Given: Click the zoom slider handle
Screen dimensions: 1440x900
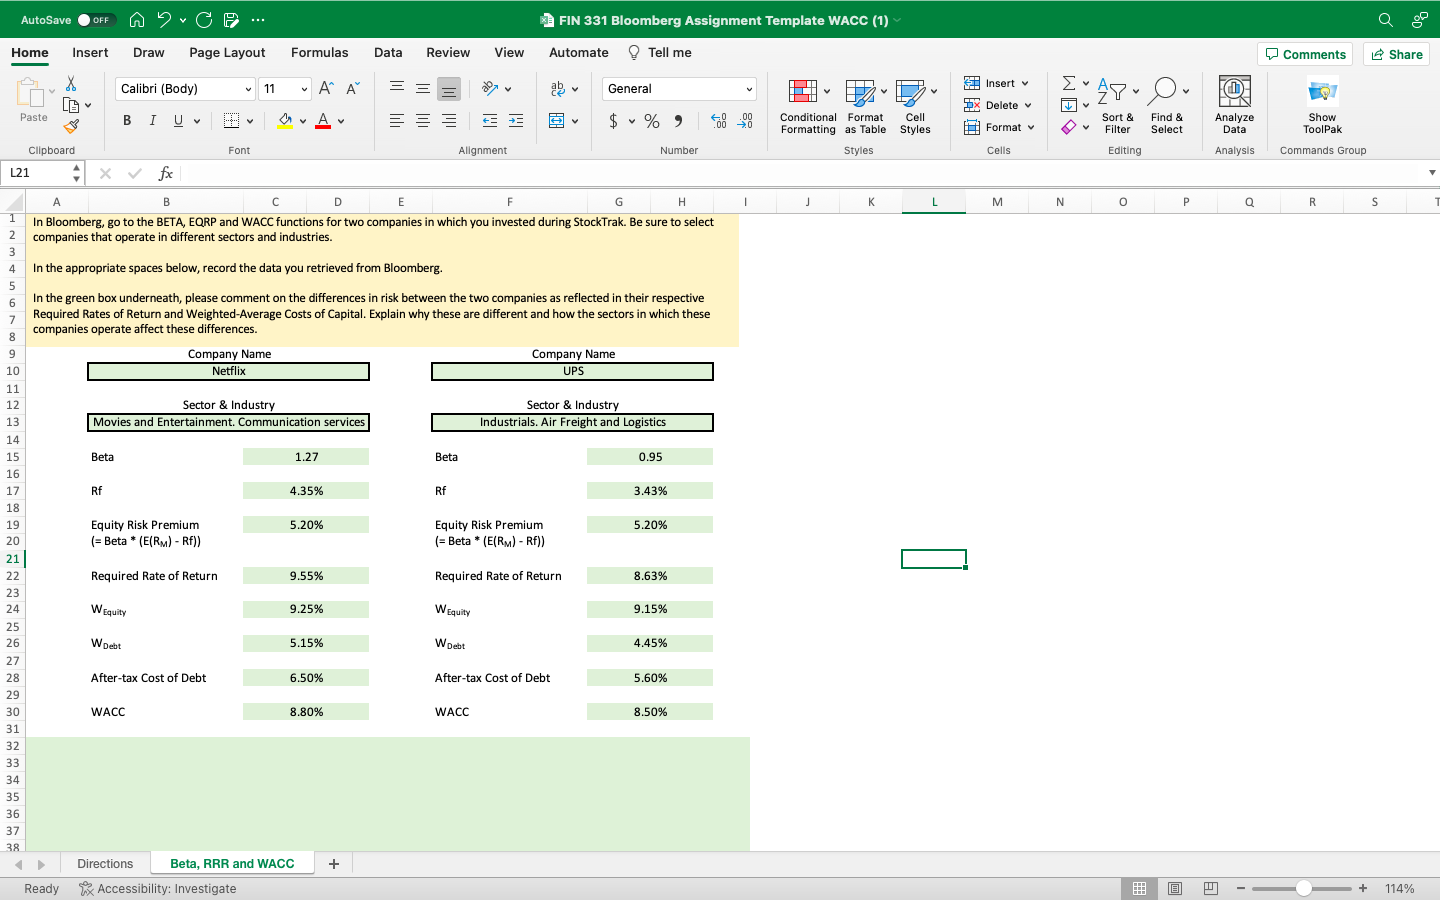Looking at the screenshot, I should (1303, 888).
